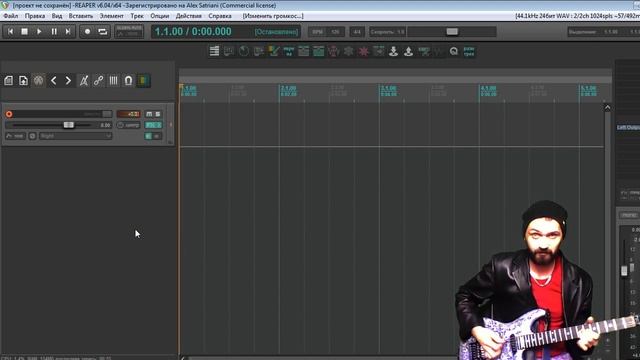Screen dimensions: 640x360
Task: Click cyan text icon after pencil
Action: tap(289, 51)
